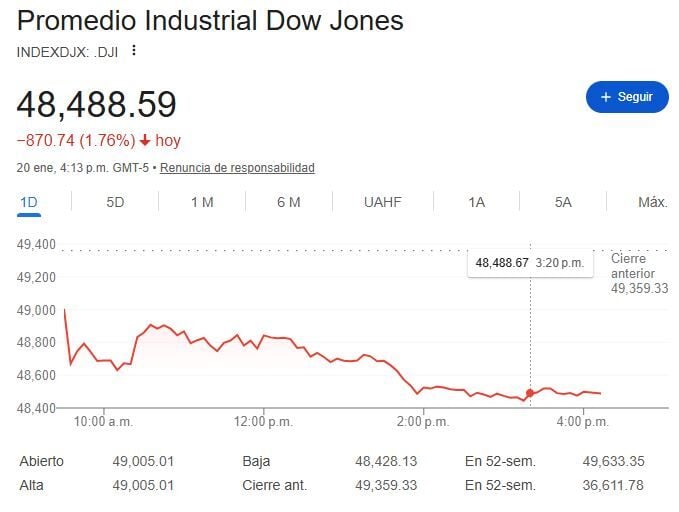Switch to the 5D time range tab
Viewport: 679px width, 512px height.
(x=115, y=202)
